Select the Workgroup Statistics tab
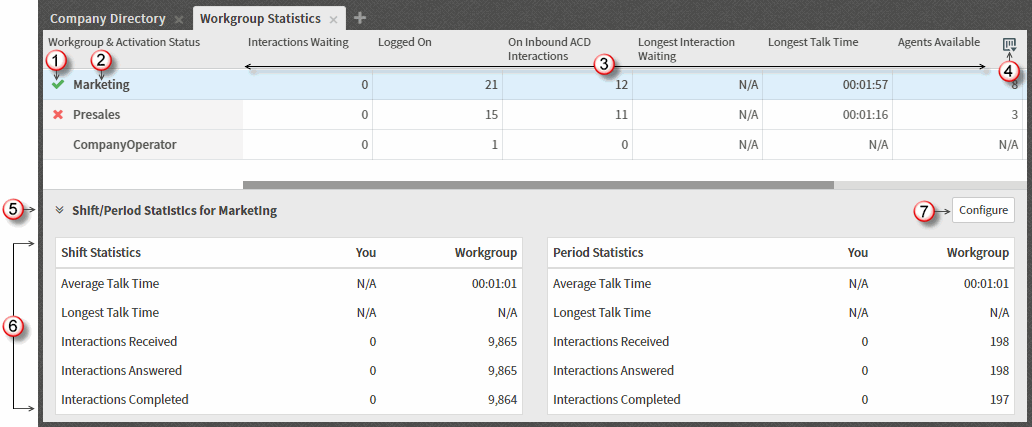This screenshot has width=1032, height=427. [x=260, y=18]
